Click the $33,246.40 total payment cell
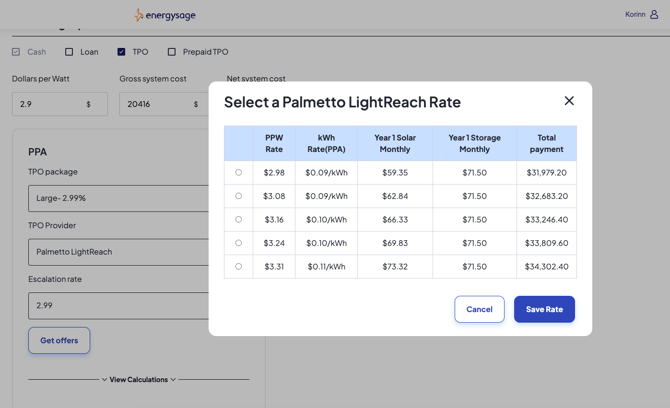Viewport: 670px width, 408px height. tap(547, 220)
